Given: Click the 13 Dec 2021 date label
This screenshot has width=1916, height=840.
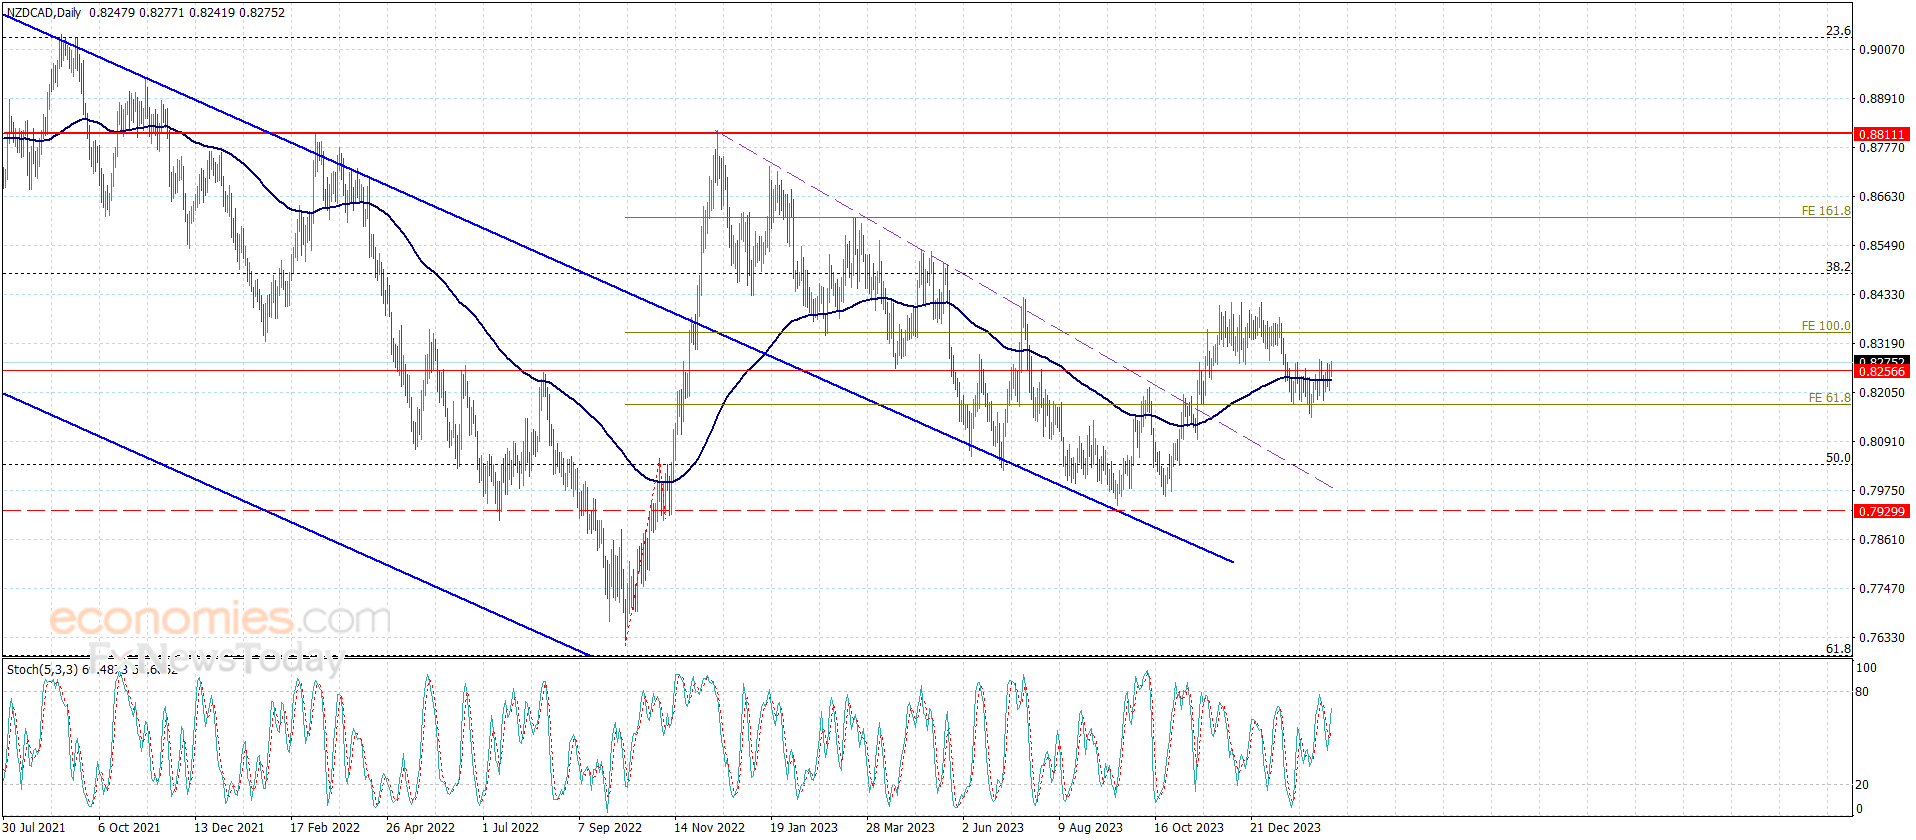Looking at the screenshot, I should (229, 828).
